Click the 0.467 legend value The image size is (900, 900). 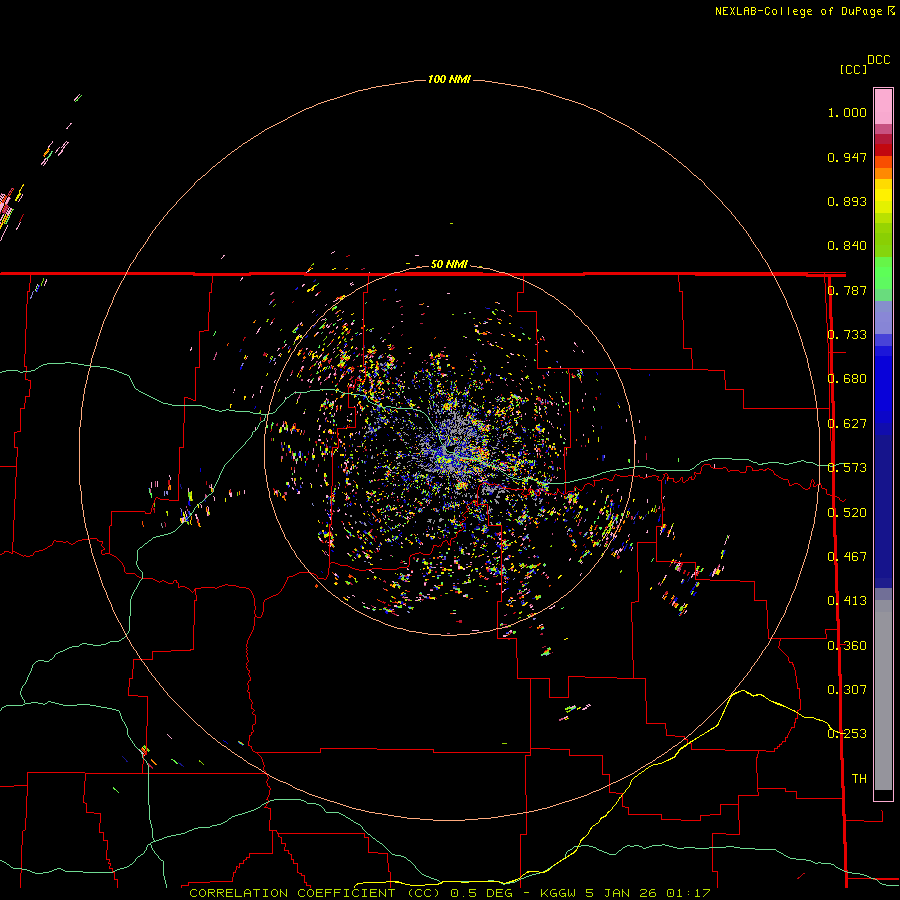tap(847, 557)
